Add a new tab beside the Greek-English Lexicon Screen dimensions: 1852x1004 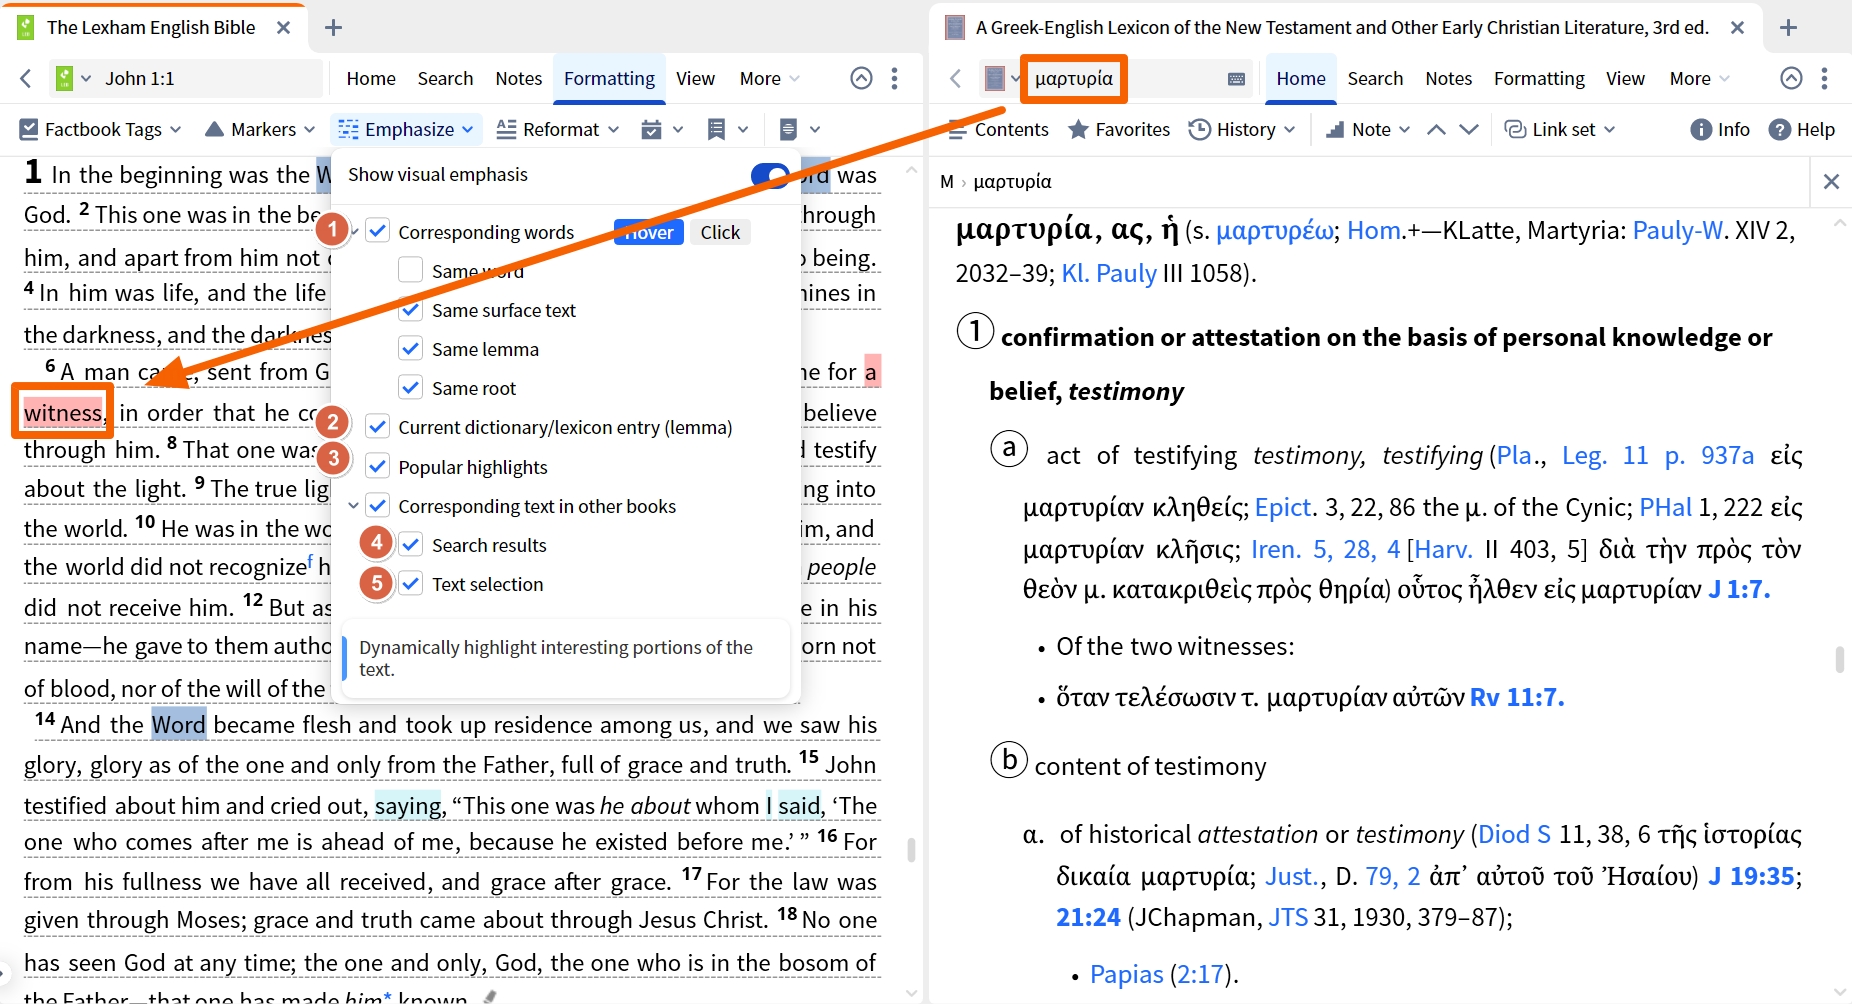point(1789,27)
